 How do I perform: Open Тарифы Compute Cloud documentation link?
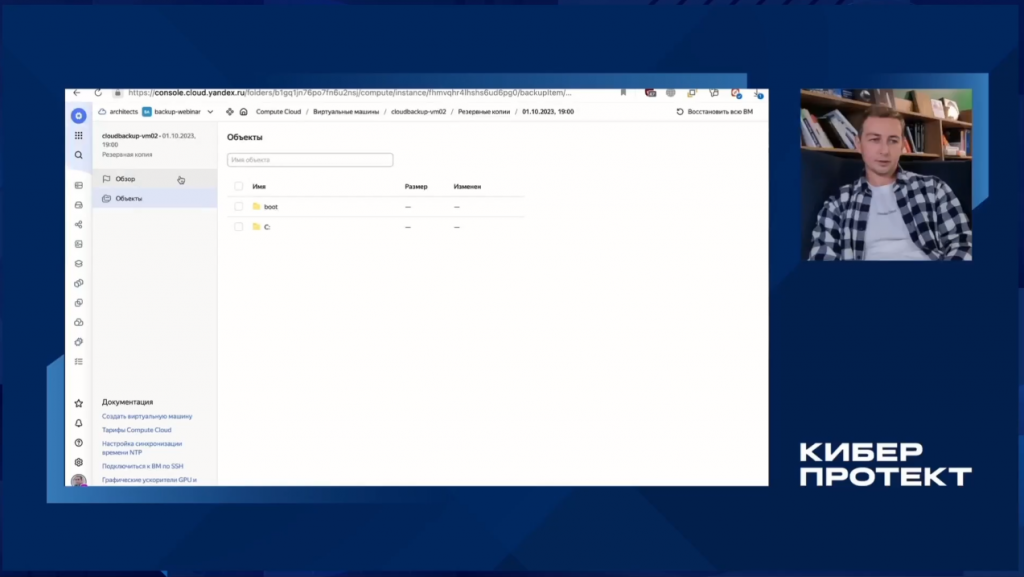click(x=136, y=429)
